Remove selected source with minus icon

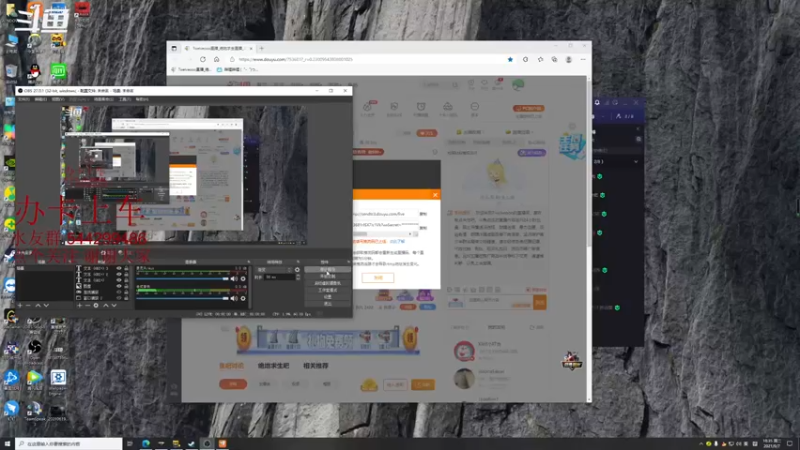[x=87, y=305]
